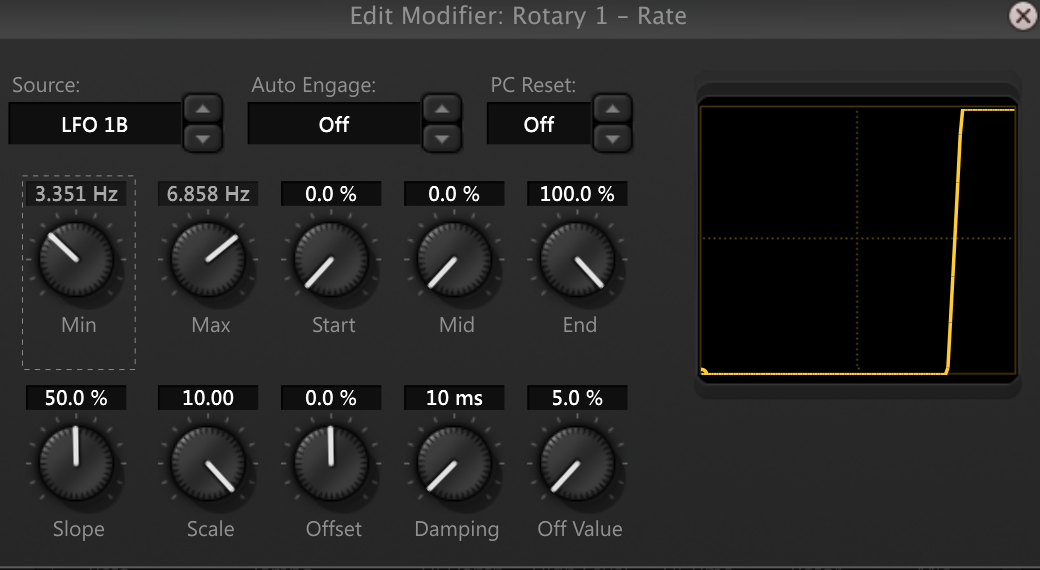Click the Start knob
The width and height of the screenshot is (1040, 570).
333,258
